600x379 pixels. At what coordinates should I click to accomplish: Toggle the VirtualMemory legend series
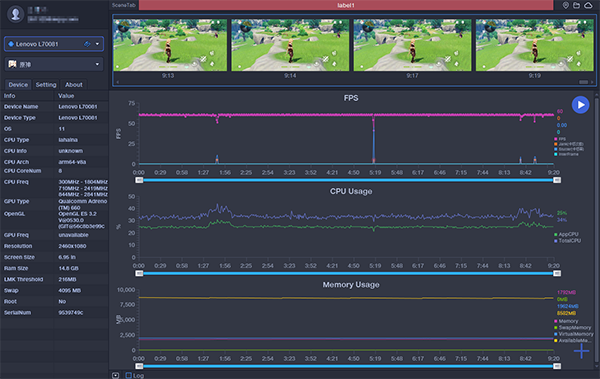pyautogui.click(x=573, y=334)
